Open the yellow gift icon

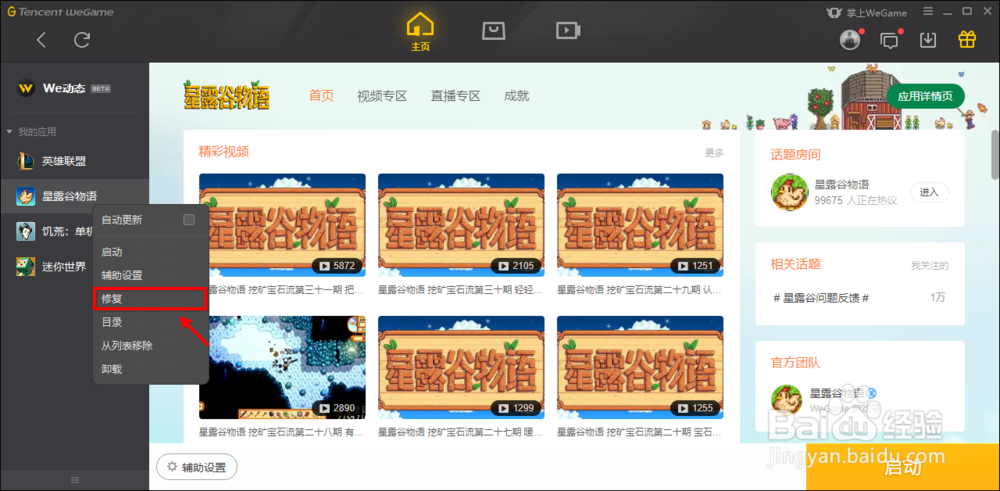click(x=967, y=40)
